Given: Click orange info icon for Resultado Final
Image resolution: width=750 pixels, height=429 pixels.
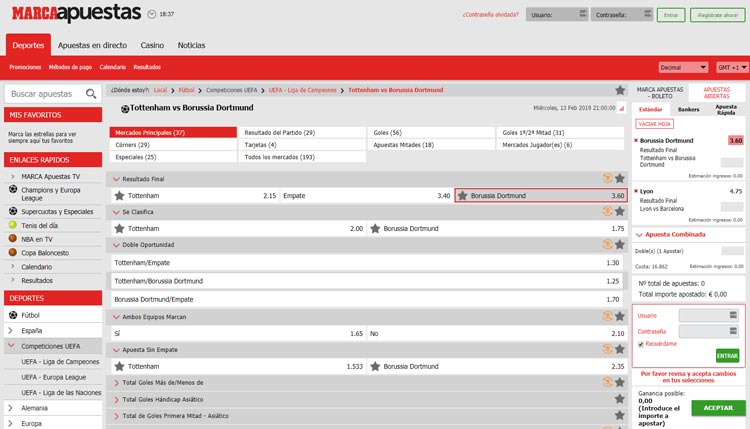Looking at the screenshot, I should [607, 178].
